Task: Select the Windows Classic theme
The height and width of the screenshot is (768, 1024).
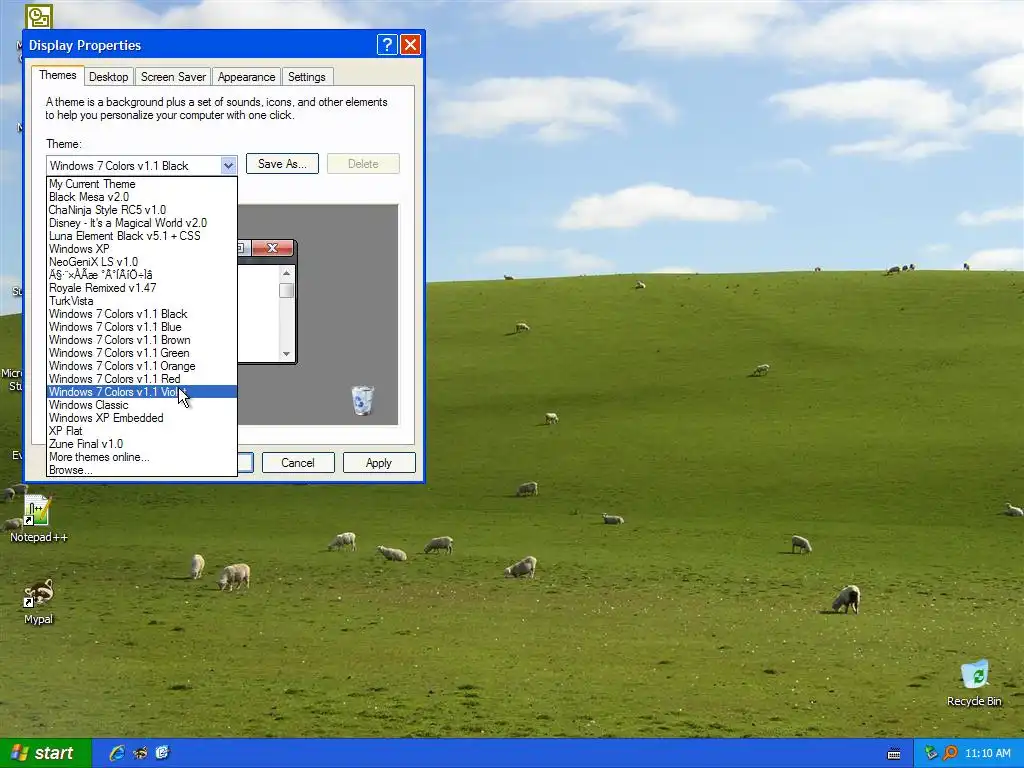Action: 142,405
